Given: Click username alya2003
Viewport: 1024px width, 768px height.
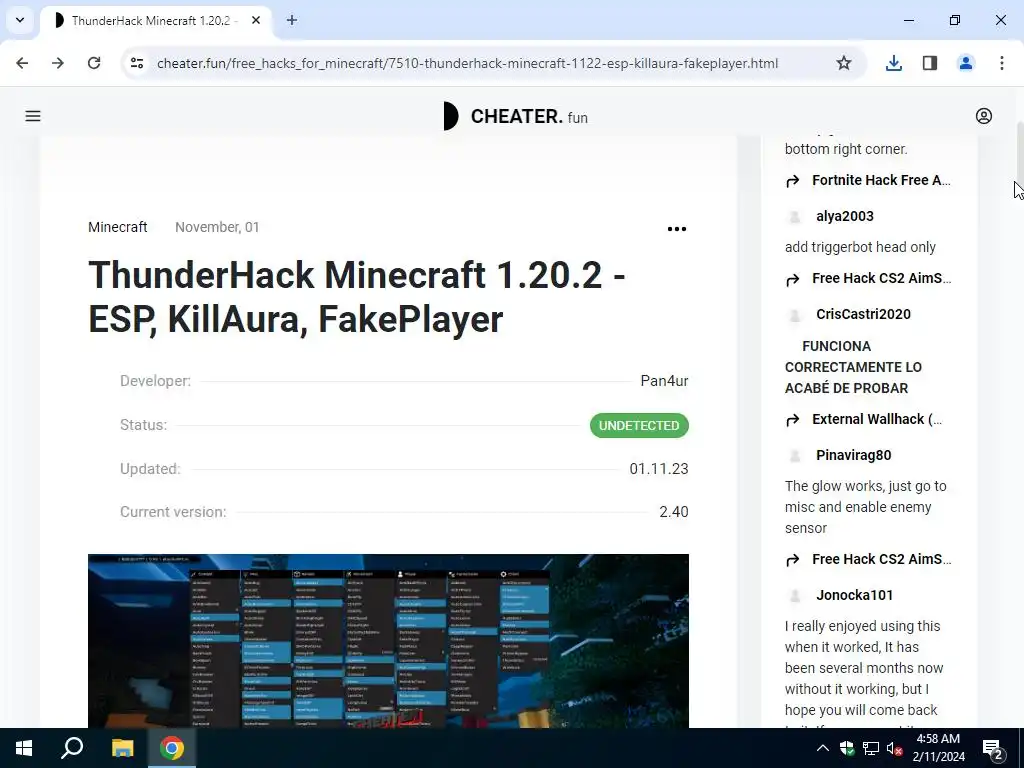Looking at the screenshot, I should pyautogui.click(x=844, y=216).
